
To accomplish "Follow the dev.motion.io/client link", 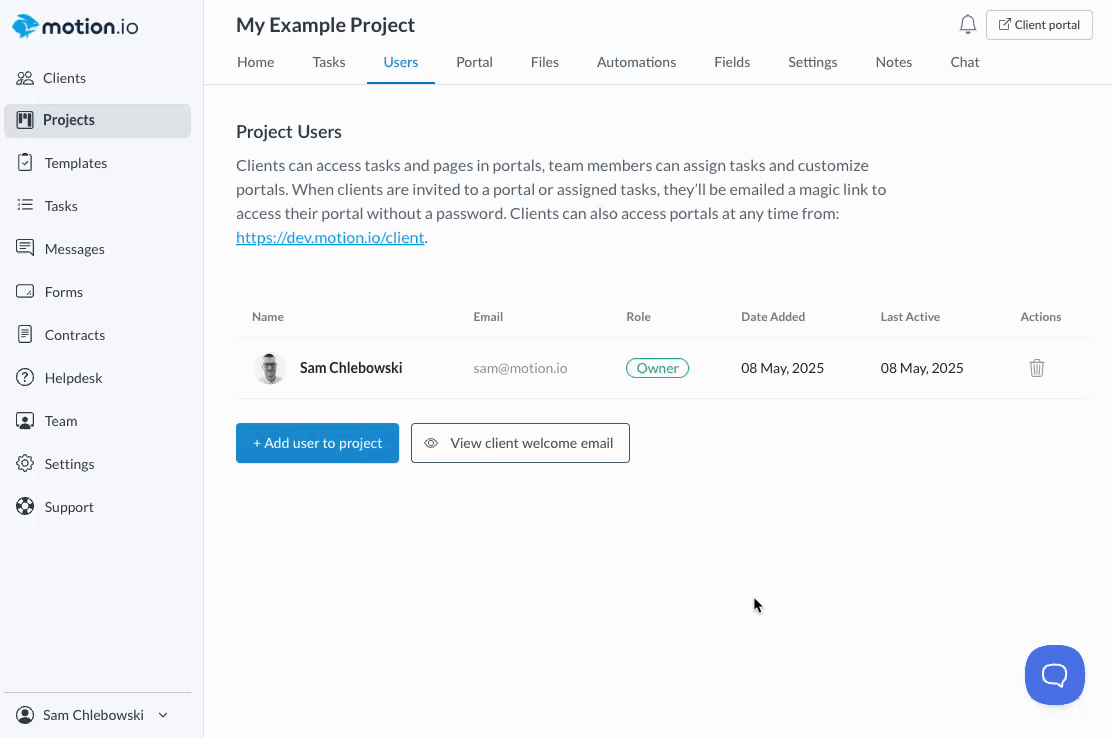I will coord(330,238).
